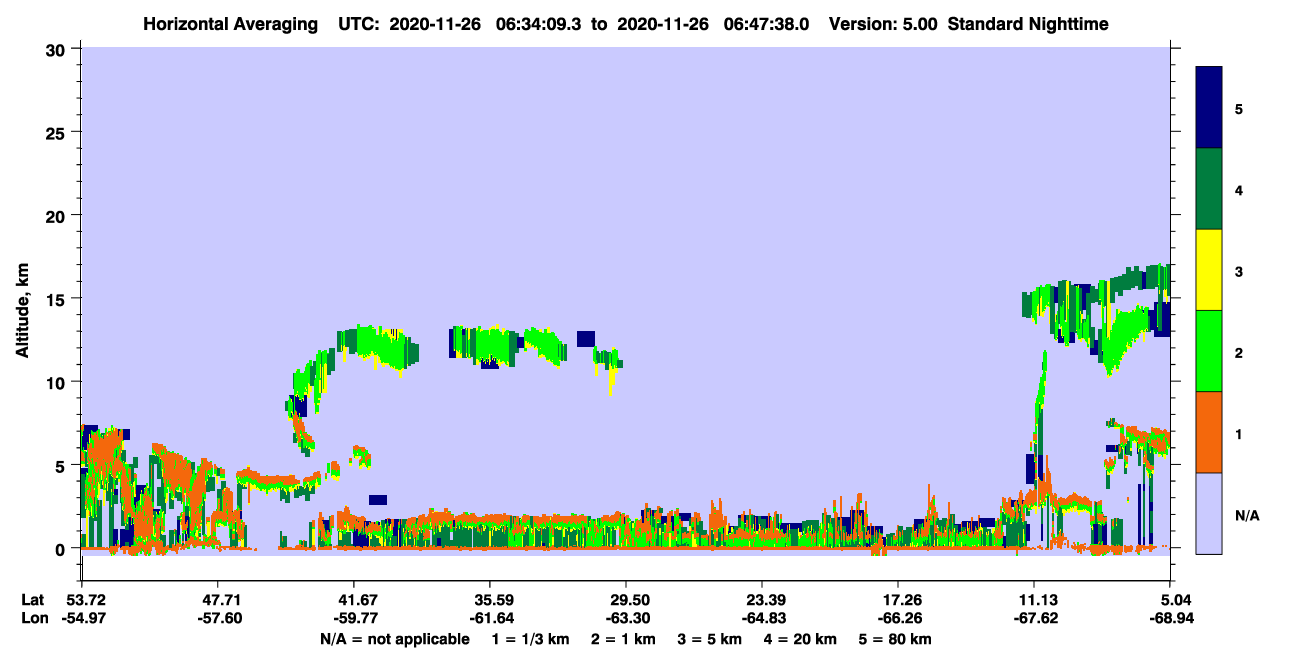Click the end time '06:47:38.0' in the title
Viewport: 1300px width, 667px height.
(764, 24)
